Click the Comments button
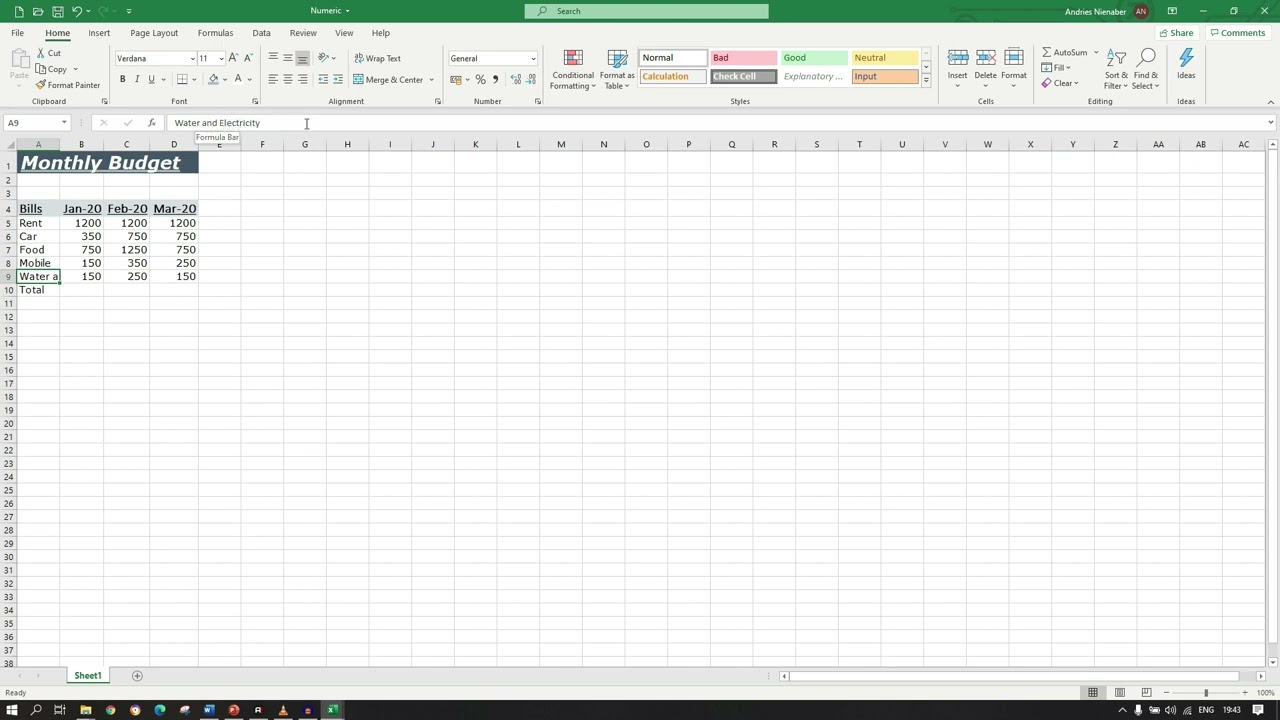This screenshot has width=1280, height=720. [x=1237, y=33]
